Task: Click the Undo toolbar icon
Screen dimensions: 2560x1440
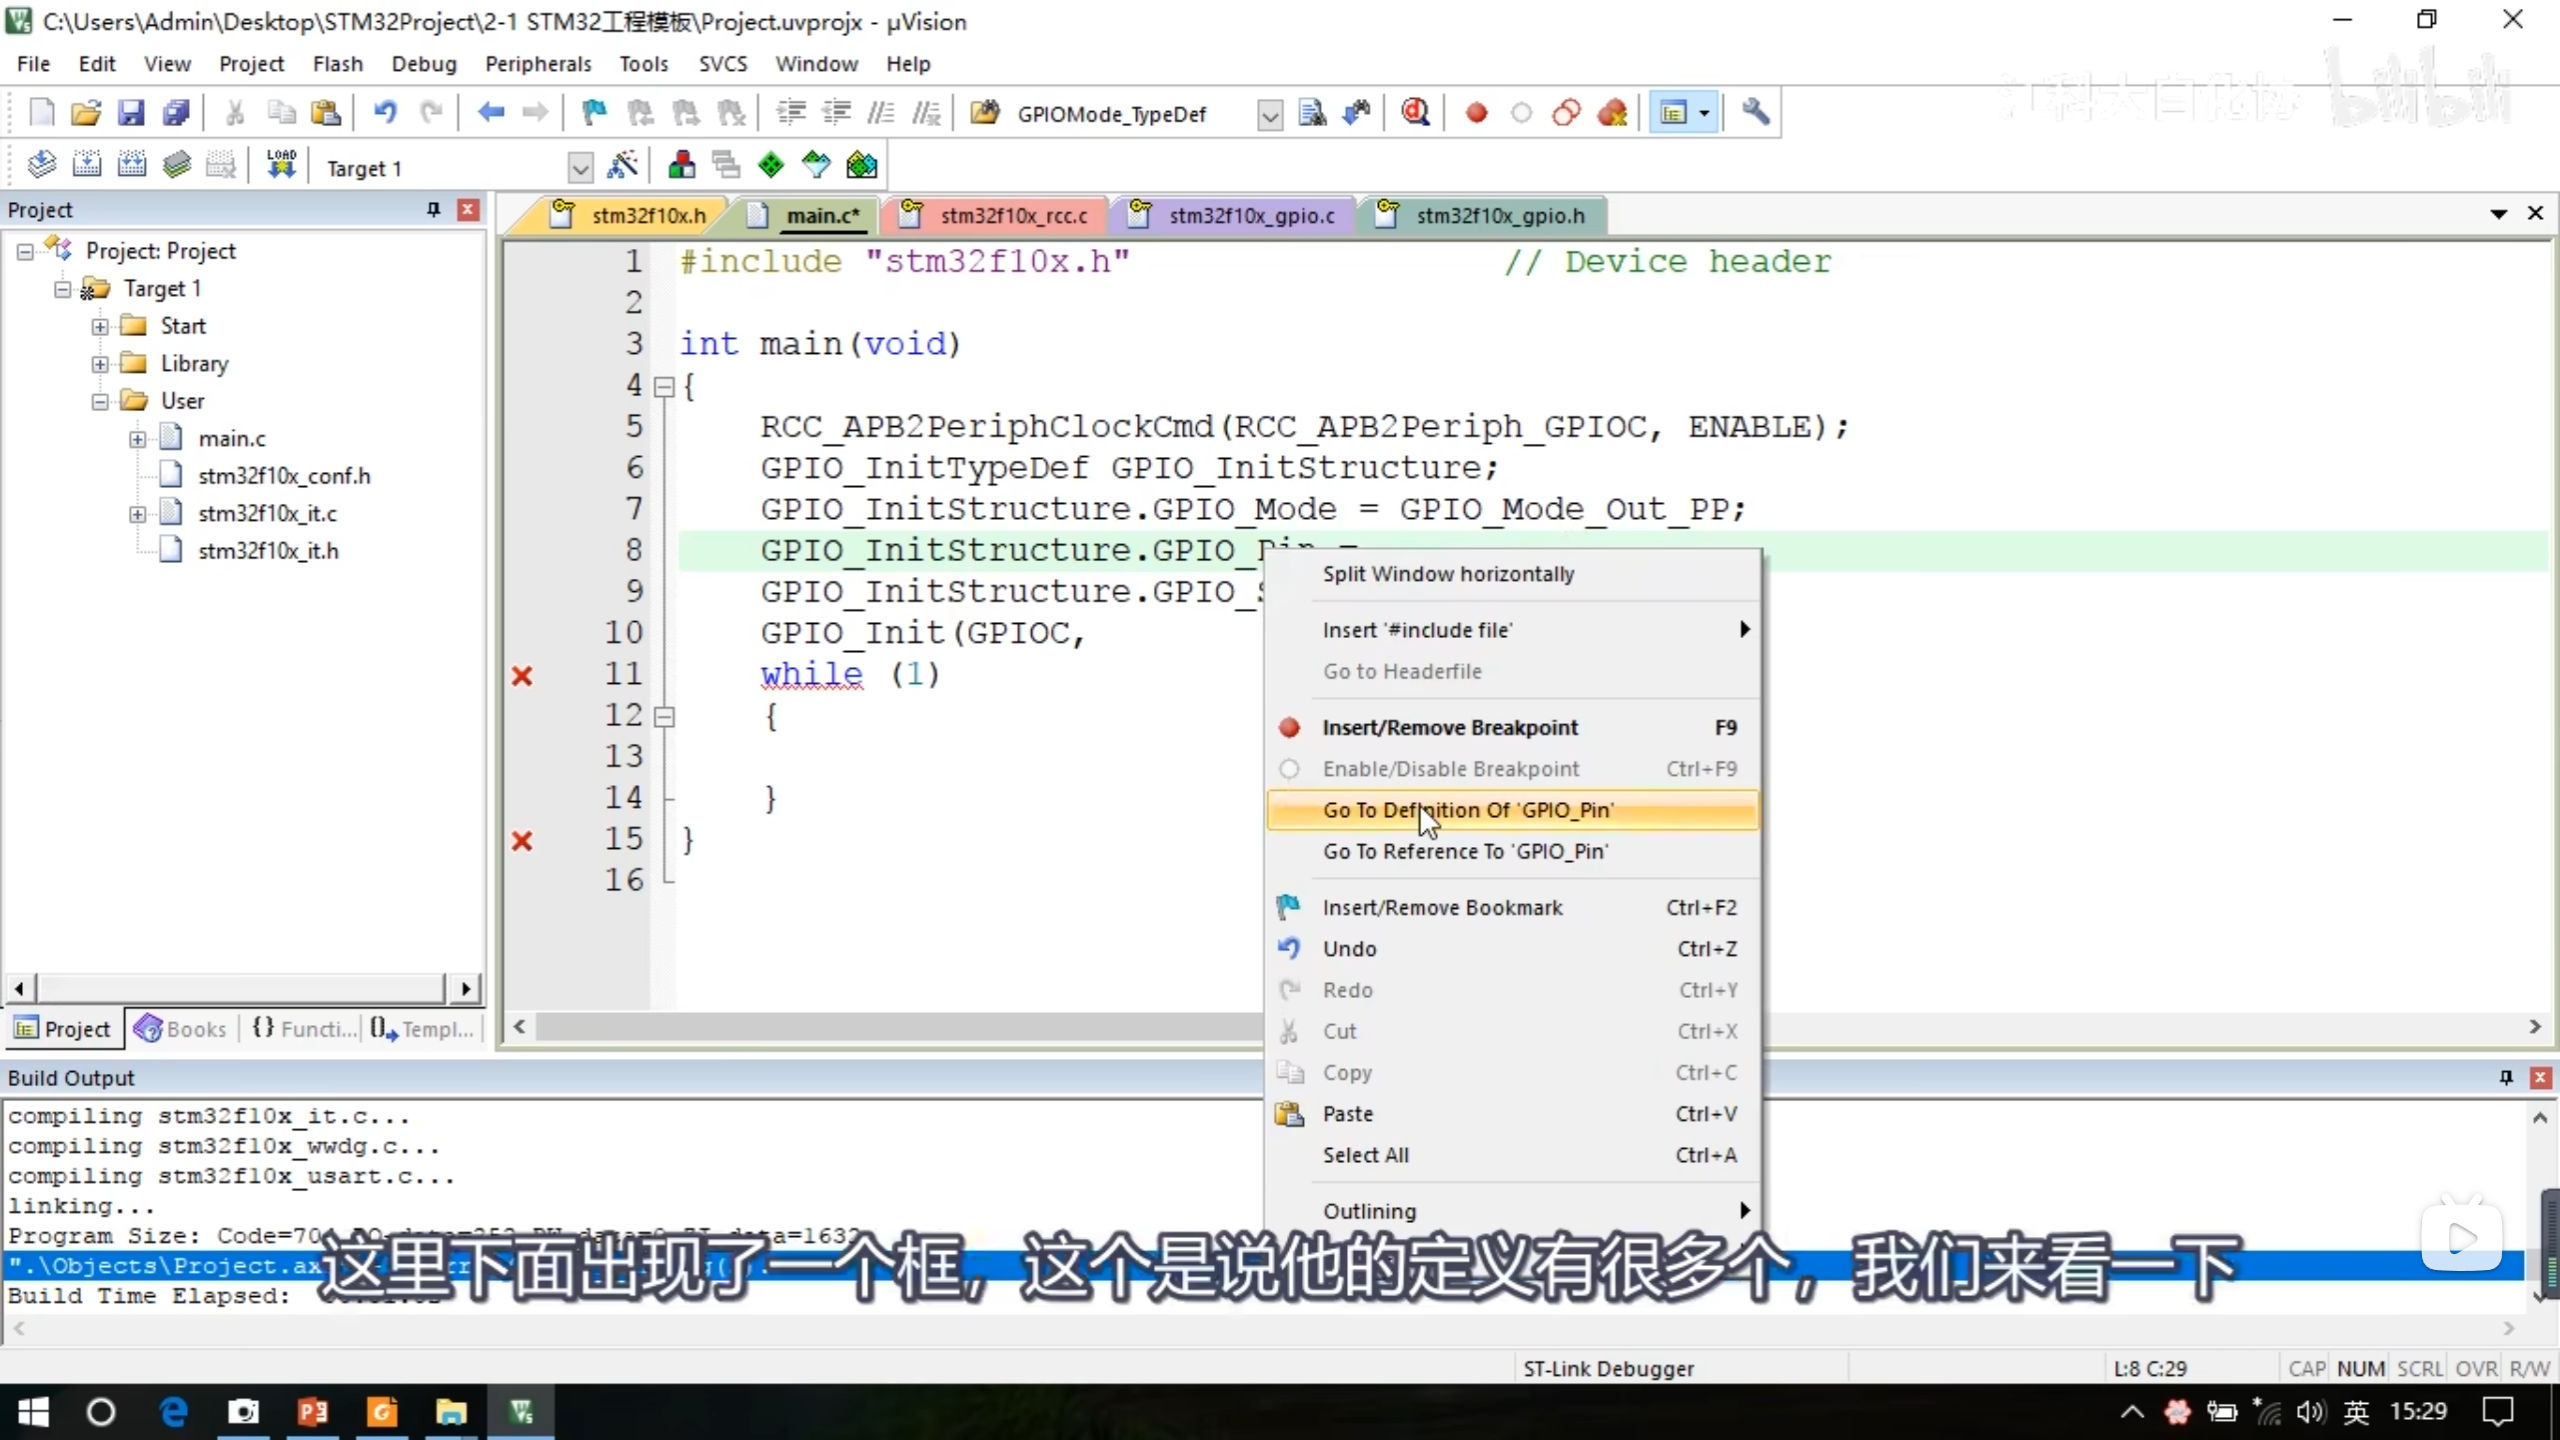Action: pos(384,113)
